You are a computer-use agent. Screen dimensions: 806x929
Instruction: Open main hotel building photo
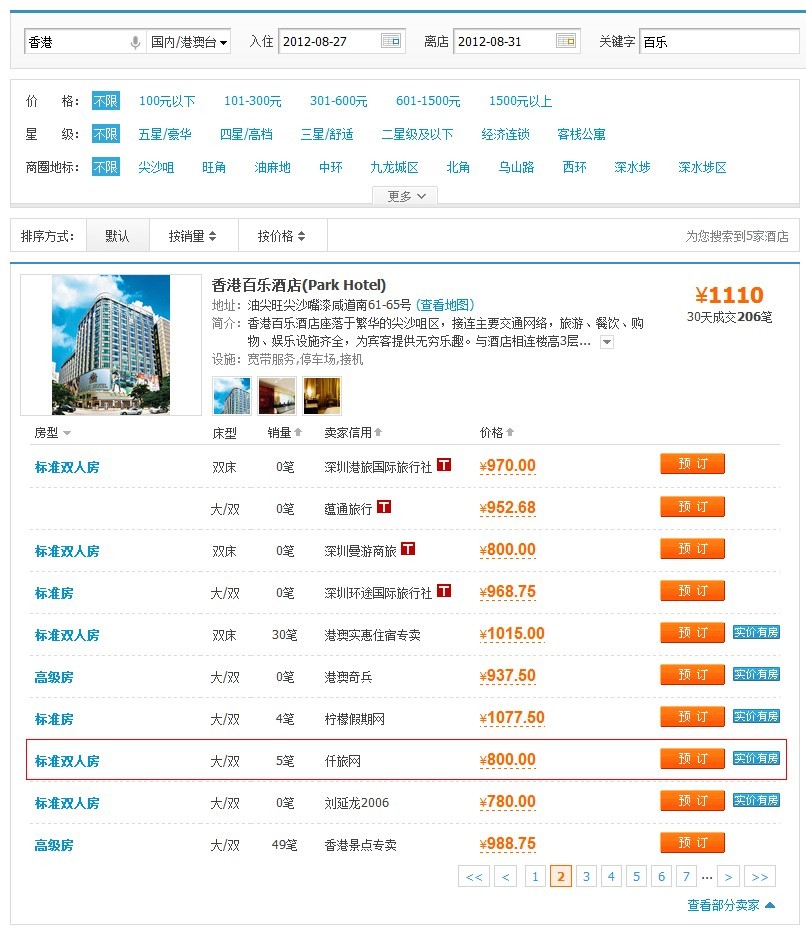coord(111,344)
